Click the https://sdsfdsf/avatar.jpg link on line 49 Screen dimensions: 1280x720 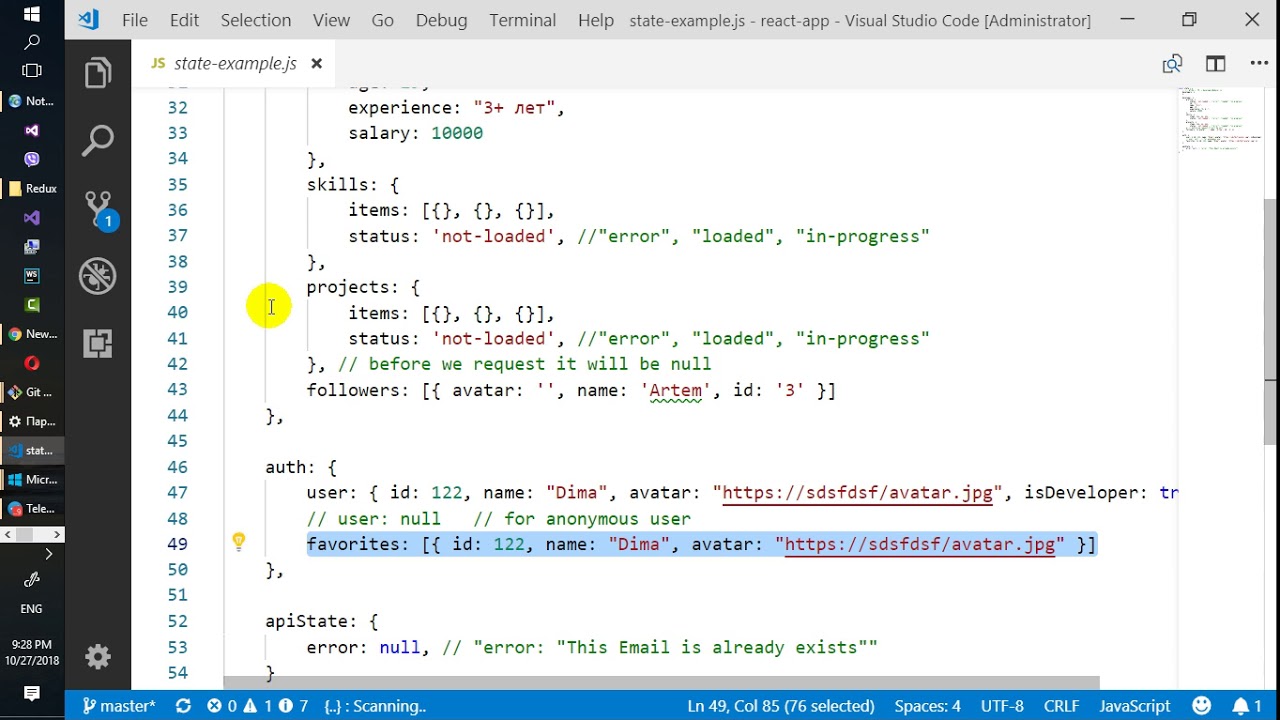click(x=920, y=545)
